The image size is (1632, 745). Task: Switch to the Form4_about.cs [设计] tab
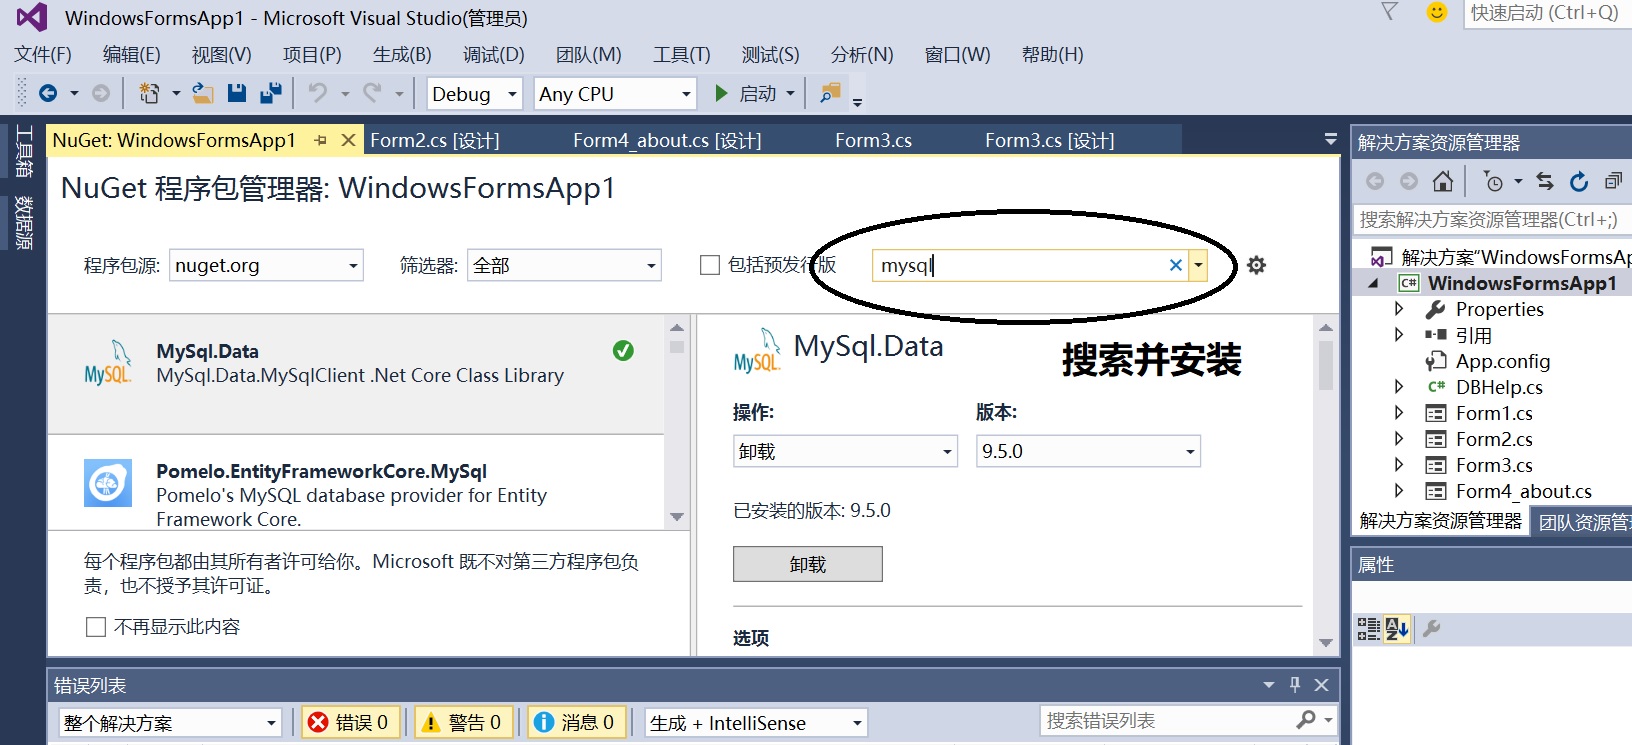click(667, 141)
